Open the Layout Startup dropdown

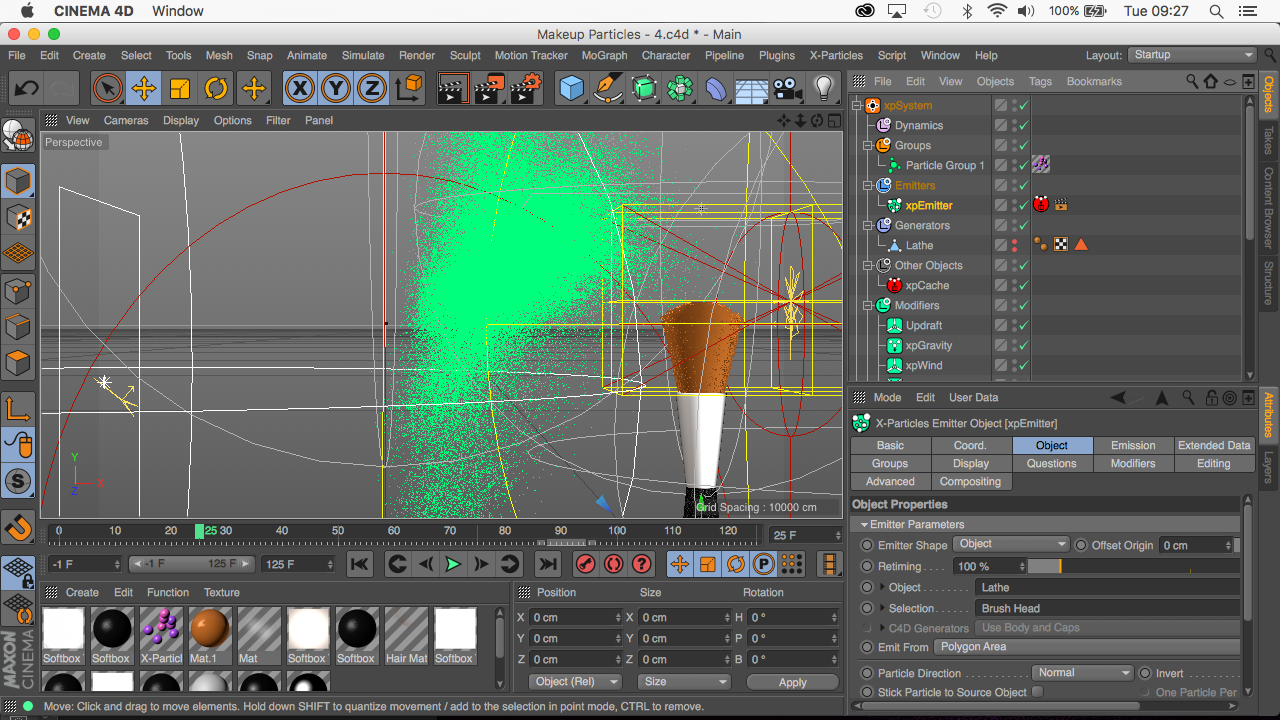(1192, 55)
